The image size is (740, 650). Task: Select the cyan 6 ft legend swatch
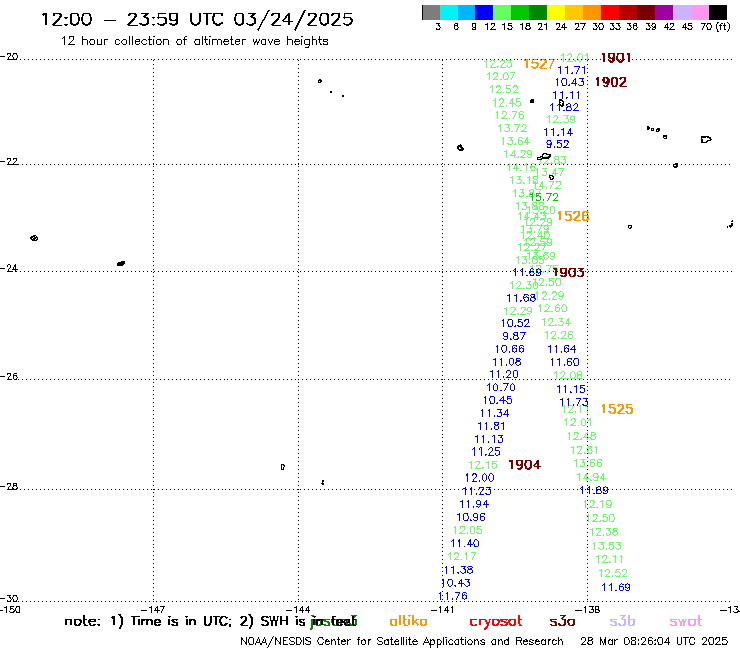(x=449, y=12)
